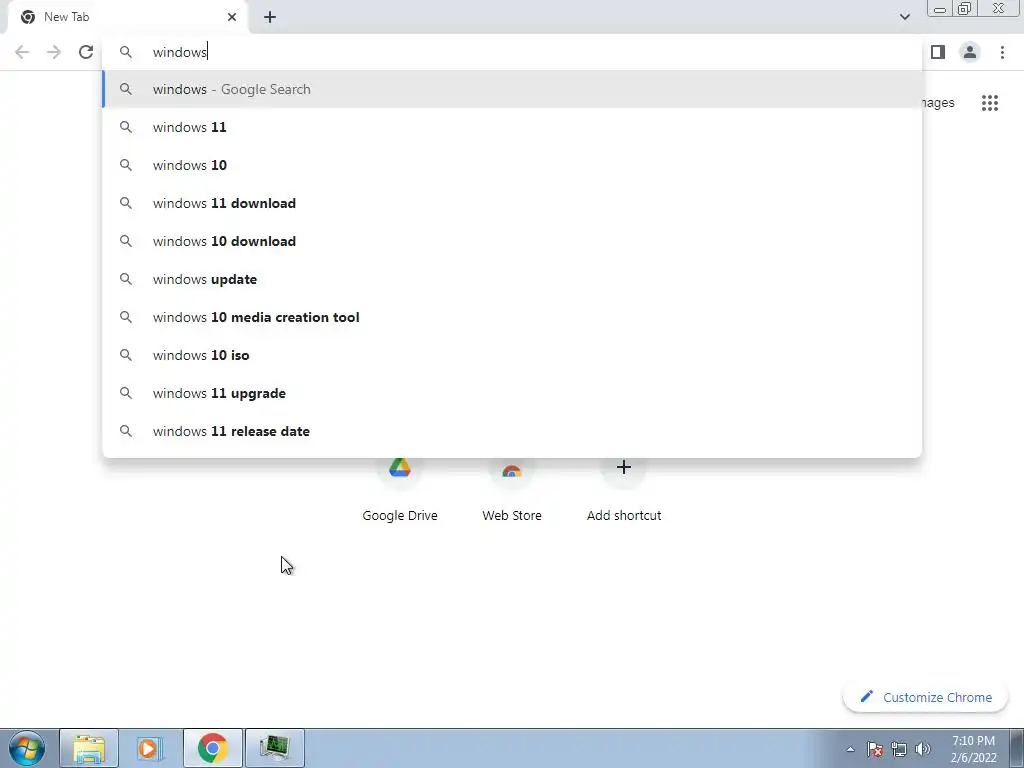The image size is (1024, 768).
Task: Open Windows Explorer from the taskbar
Action: (x=89, y=748)
